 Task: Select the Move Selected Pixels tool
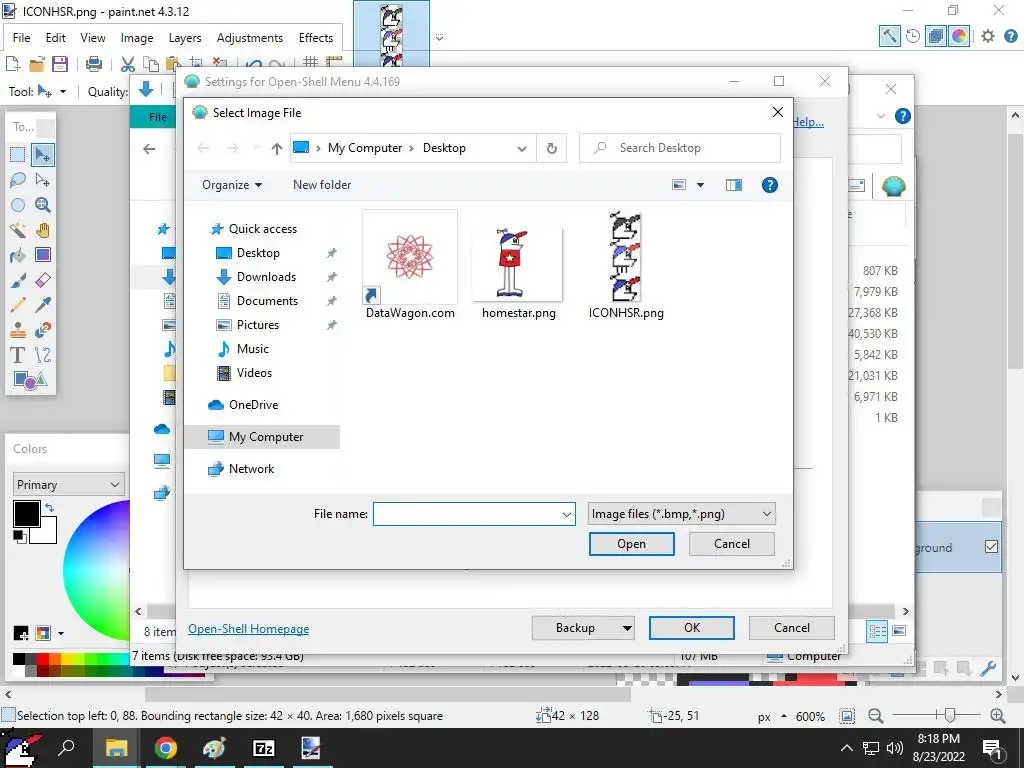(43, 155)
